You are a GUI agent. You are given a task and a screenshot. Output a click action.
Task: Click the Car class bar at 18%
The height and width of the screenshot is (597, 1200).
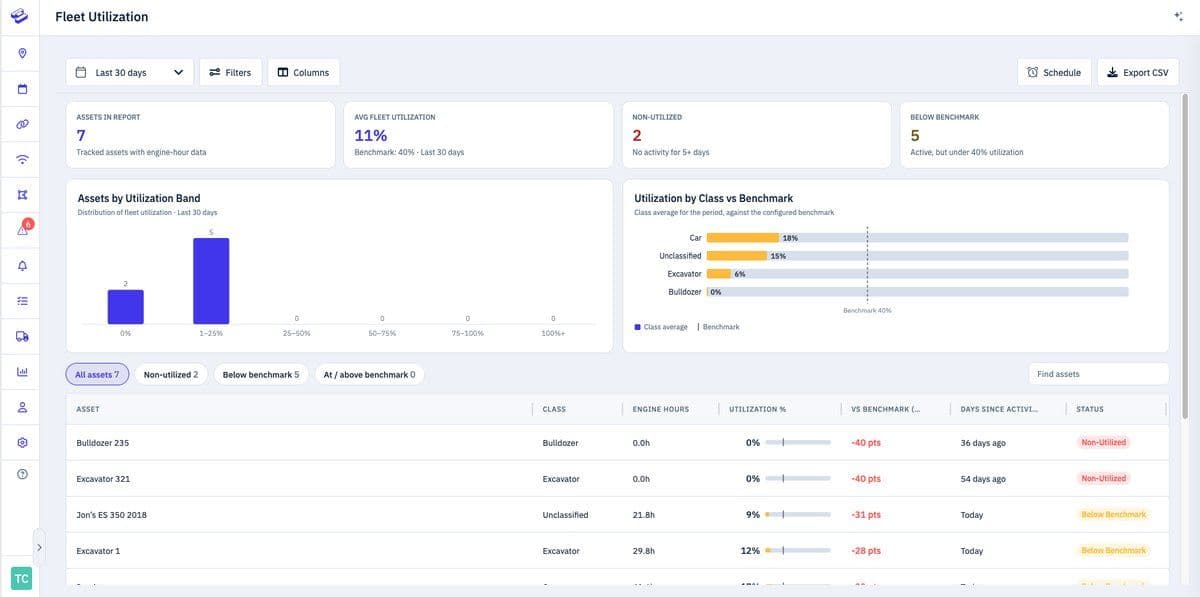[x=743, y=238]
